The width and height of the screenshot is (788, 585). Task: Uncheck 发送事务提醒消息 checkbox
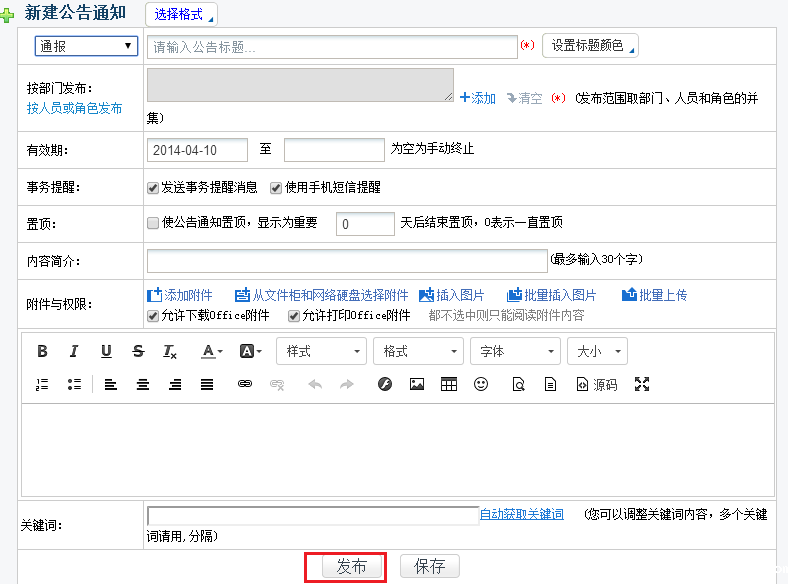[153, 187]
